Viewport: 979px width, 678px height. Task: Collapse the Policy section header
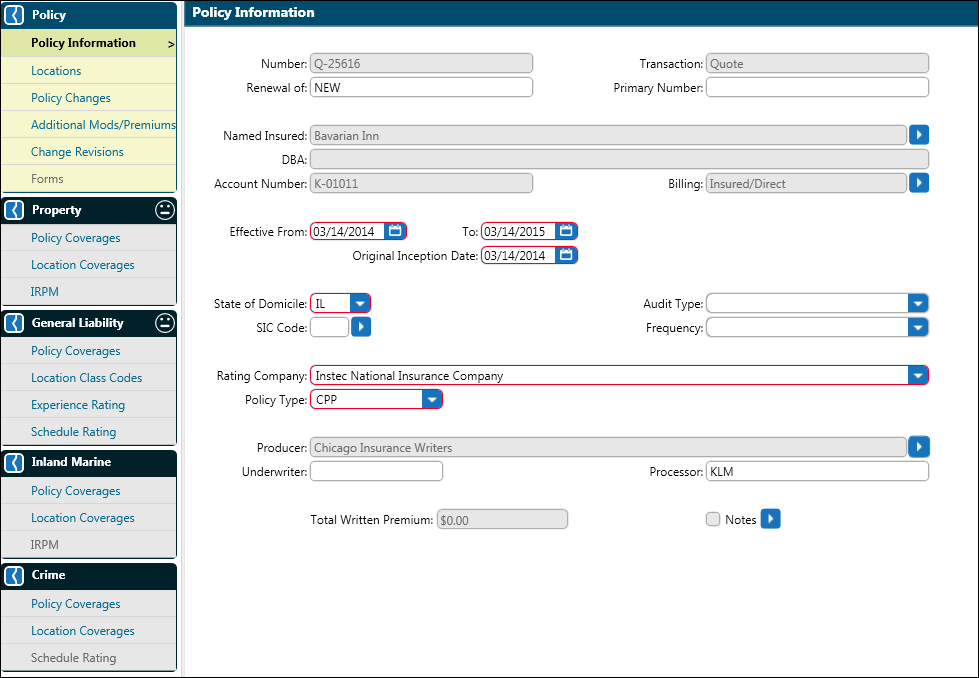[15, 15]
